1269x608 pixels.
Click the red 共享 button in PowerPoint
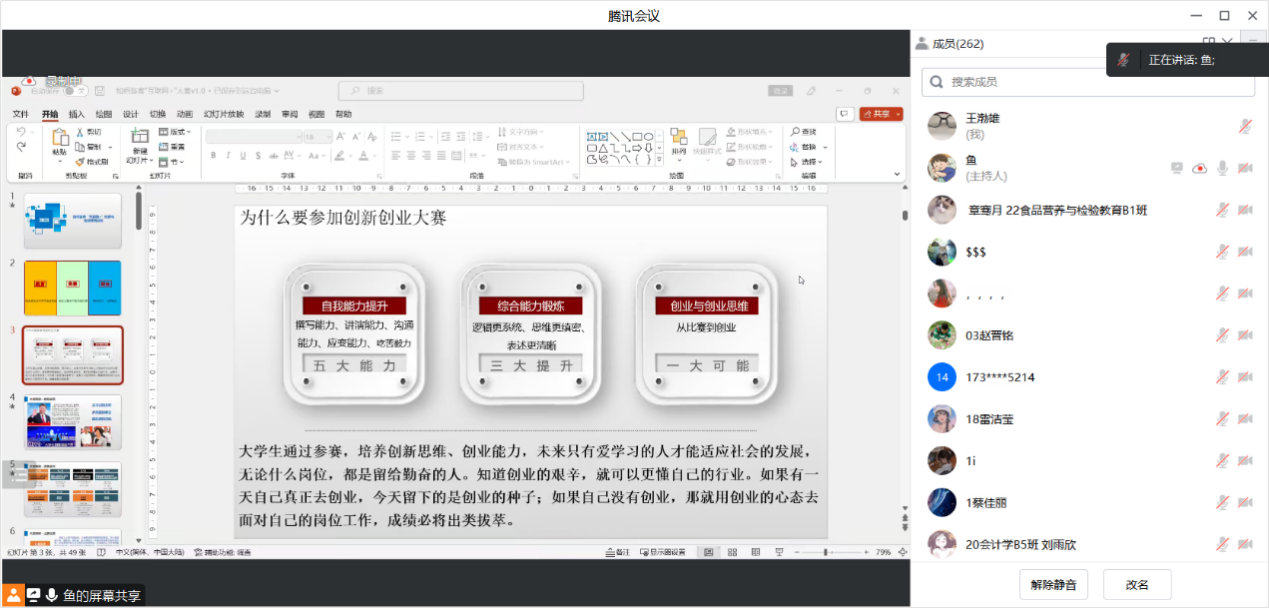tap(881, 114)
